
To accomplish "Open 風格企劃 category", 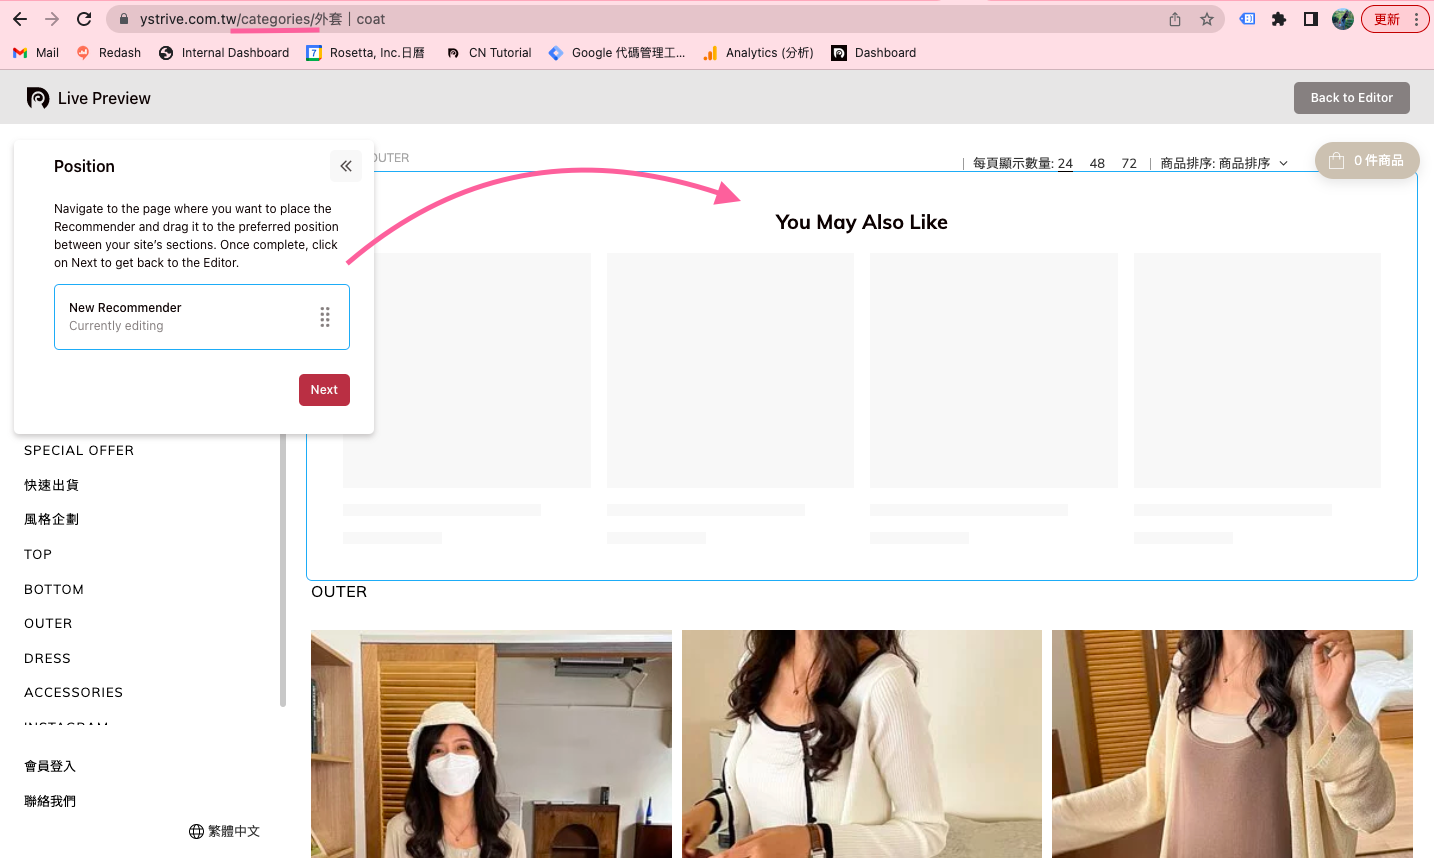I will tap(51, 519).
